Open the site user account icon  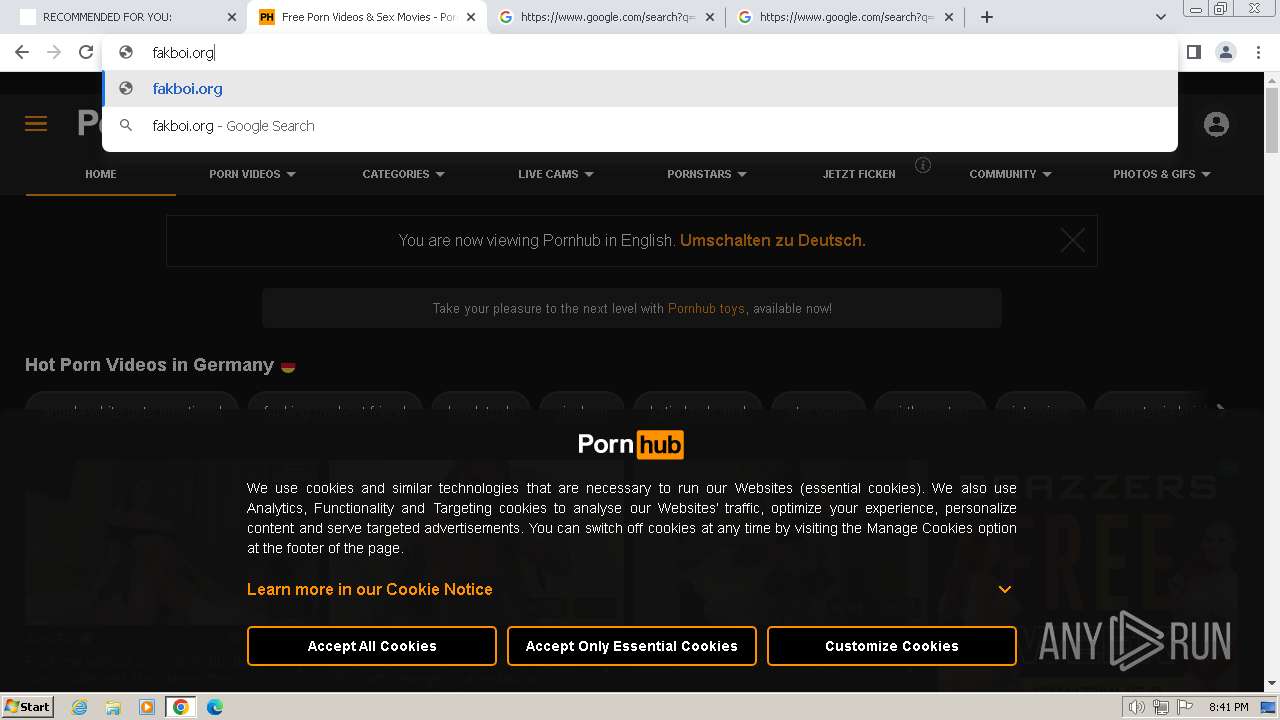coord(1216,124)
